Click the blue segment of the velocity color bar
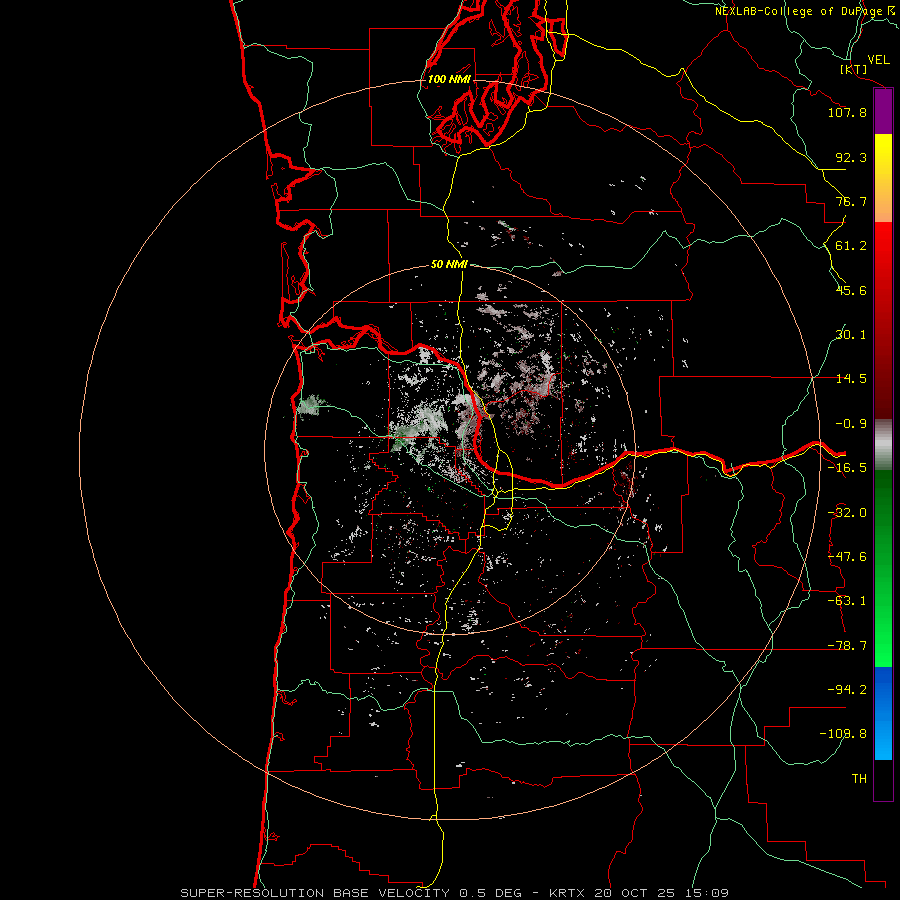 coord(883,713)
